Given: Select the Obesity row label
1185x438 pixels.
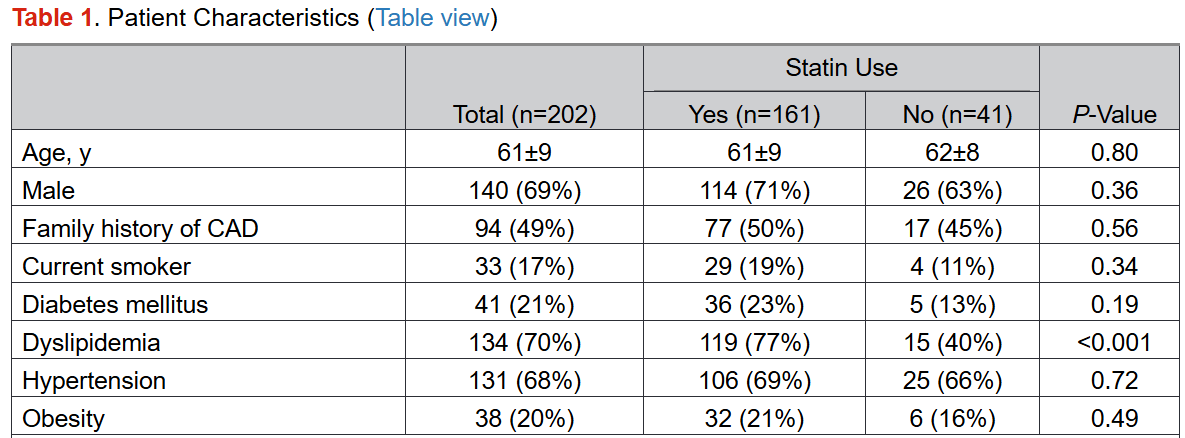Looking at the screenshot, I should [x=63, y=419].
